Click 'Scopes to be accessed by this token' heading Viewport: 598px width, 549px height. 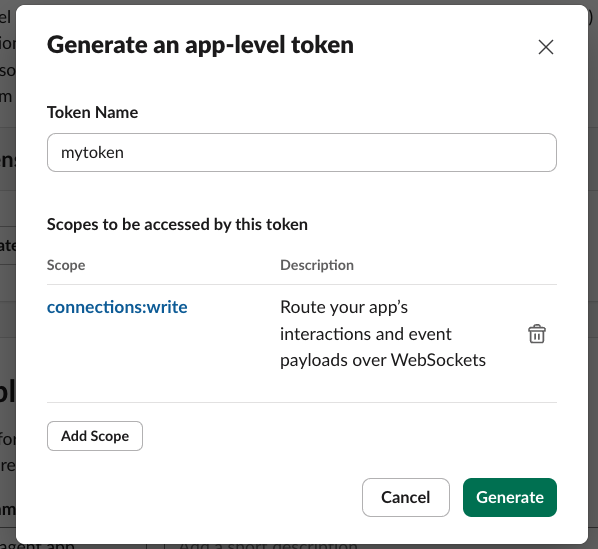[177, 224]
